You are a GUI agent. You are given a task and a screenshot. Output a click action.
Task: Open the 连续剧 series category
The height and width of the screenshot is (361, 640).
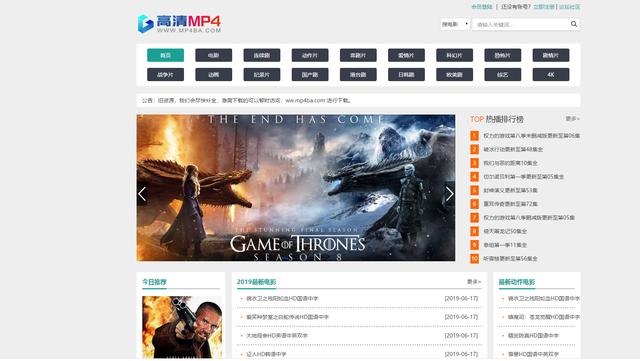click(x=262, y=55)
